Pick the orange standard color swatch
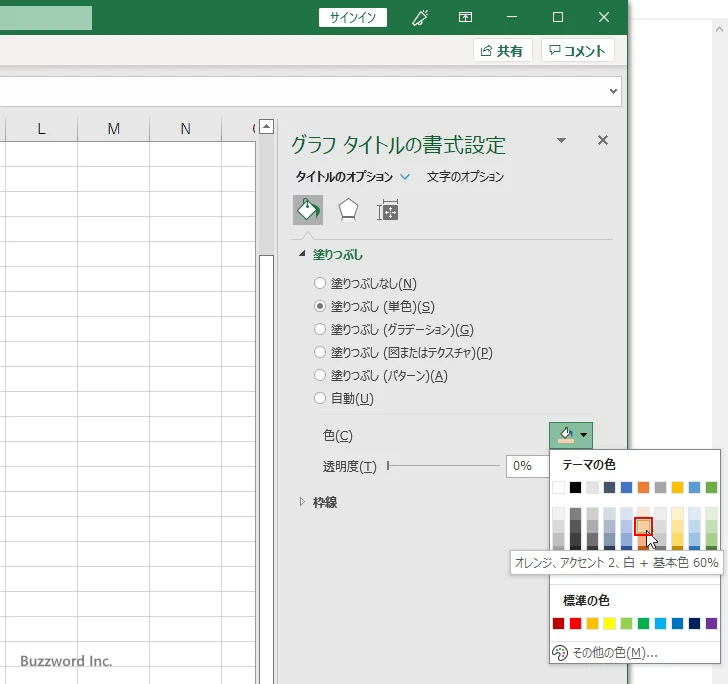Screen dimensions: 728x684 pyautogui.click(x=592, y=623)
